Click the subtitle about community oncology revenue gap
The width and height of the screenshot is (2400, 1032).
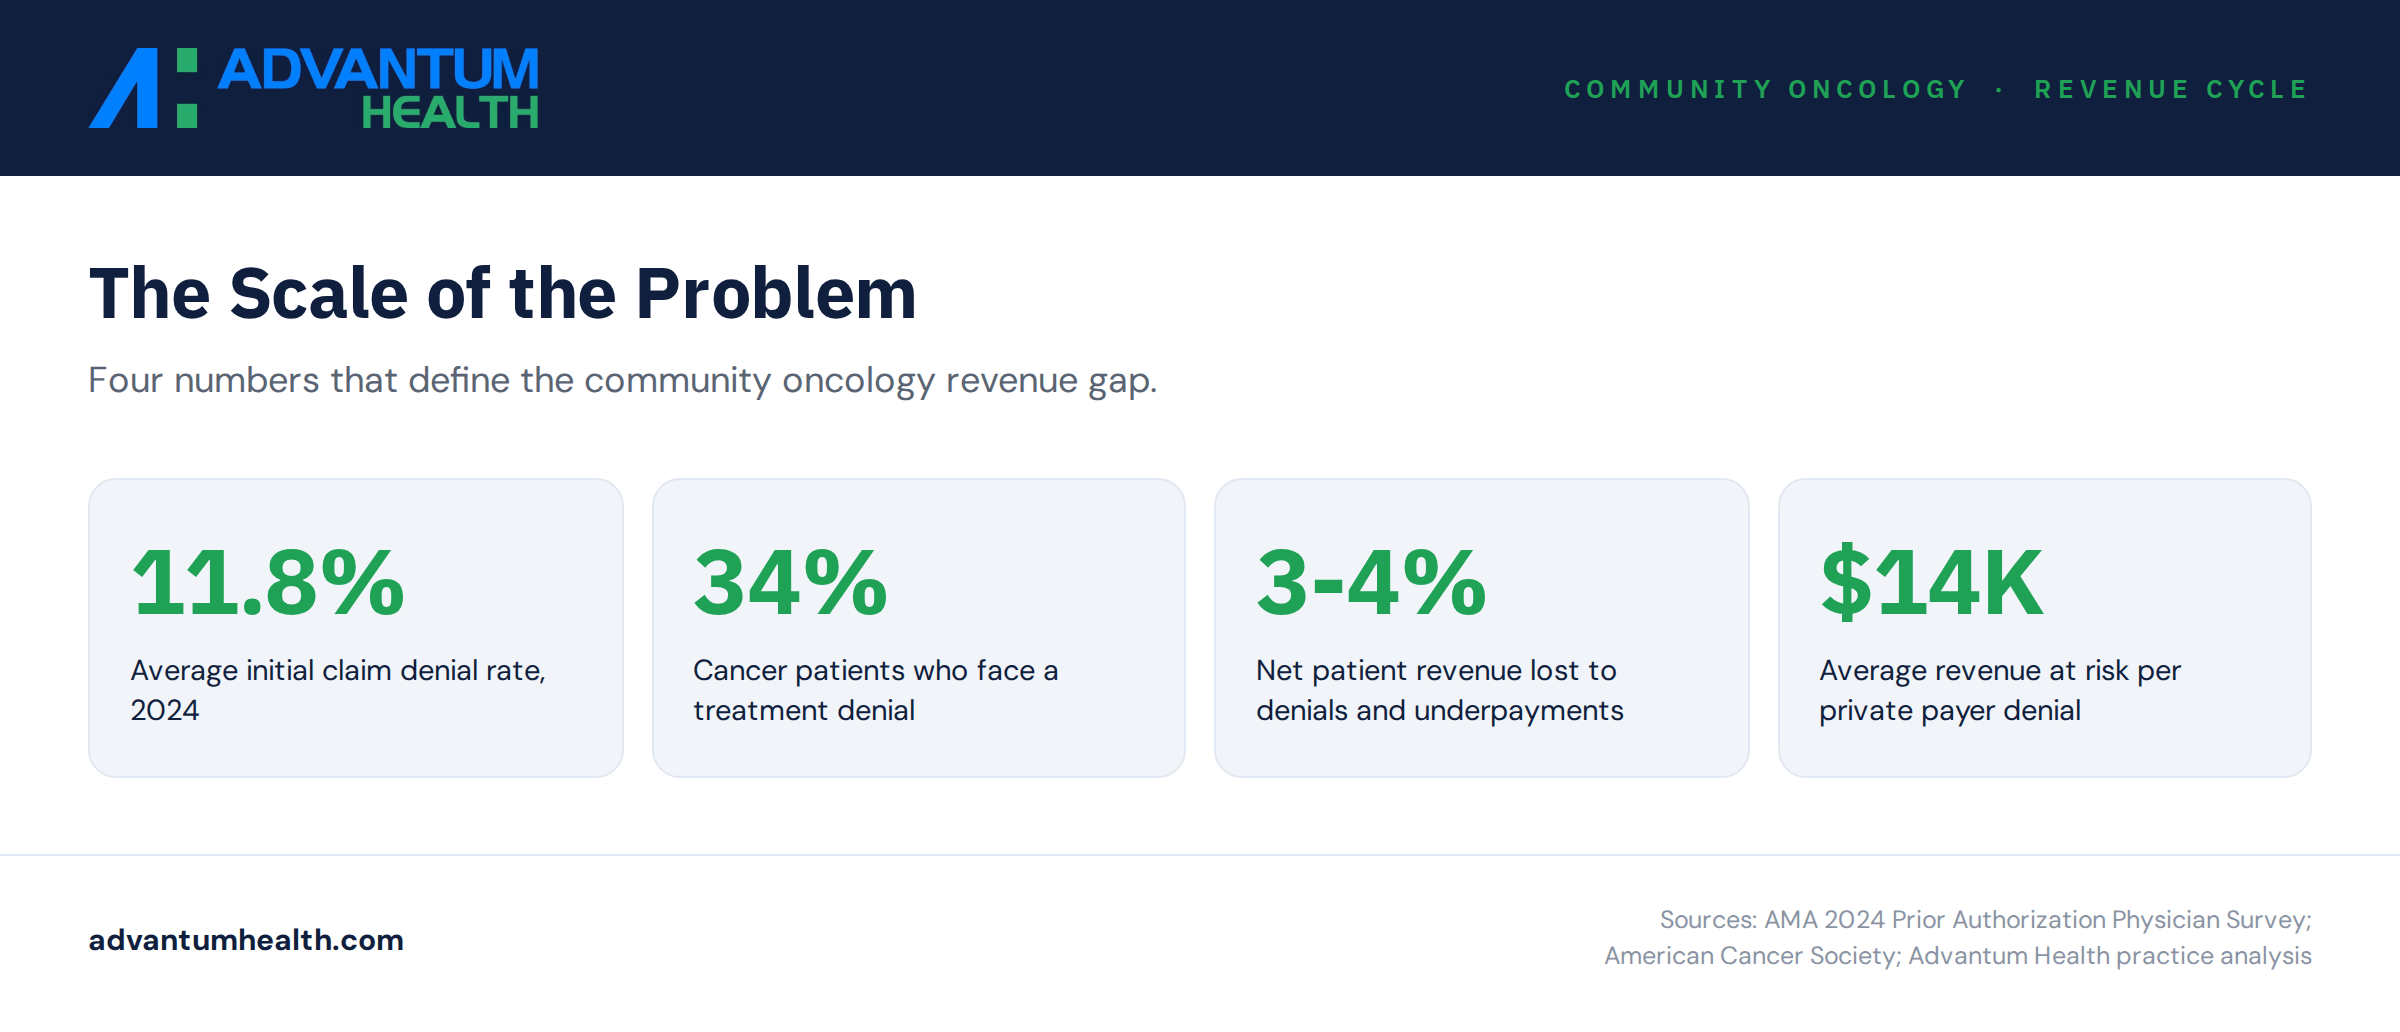tap(623, 380)
